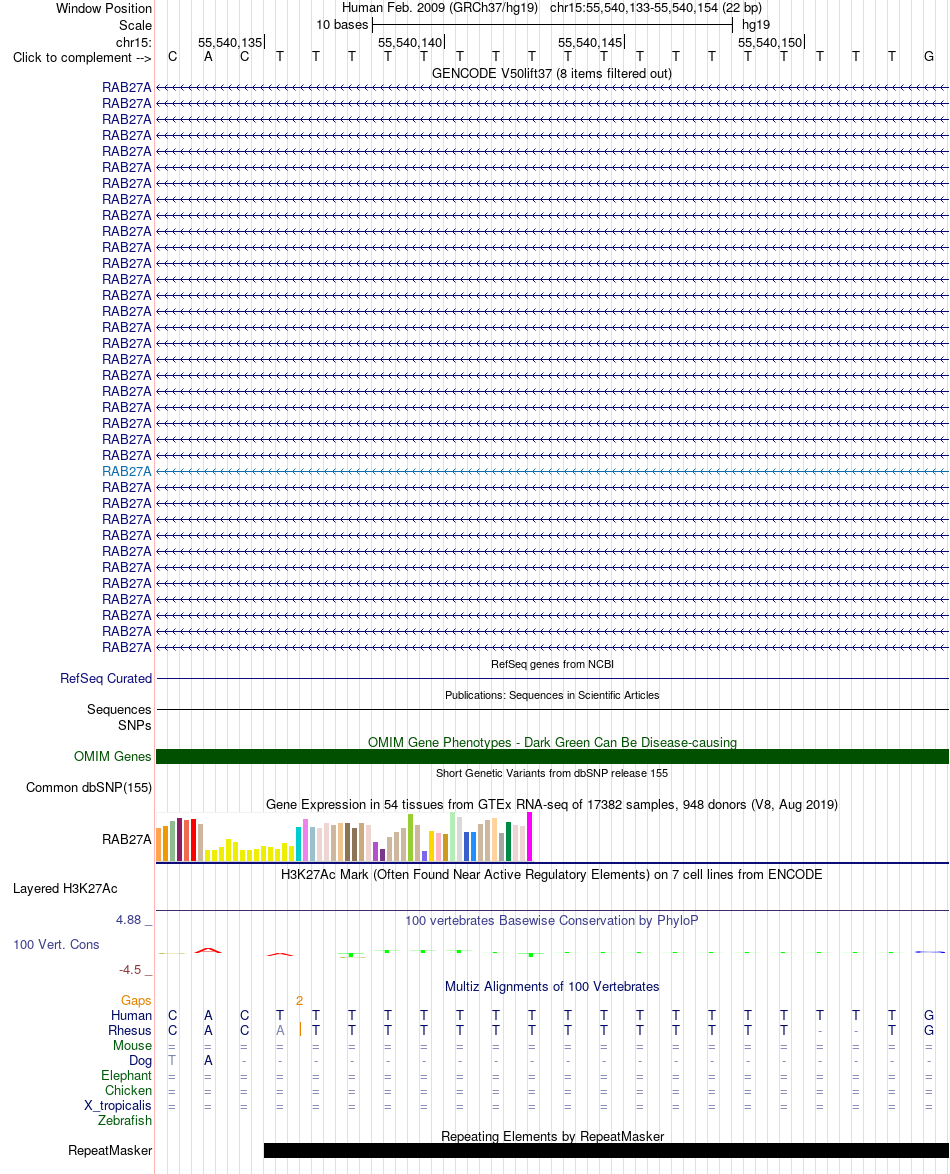Click the T base in Dog row
Viewport: 950px width, 1174px height.
coord(172,1060)
